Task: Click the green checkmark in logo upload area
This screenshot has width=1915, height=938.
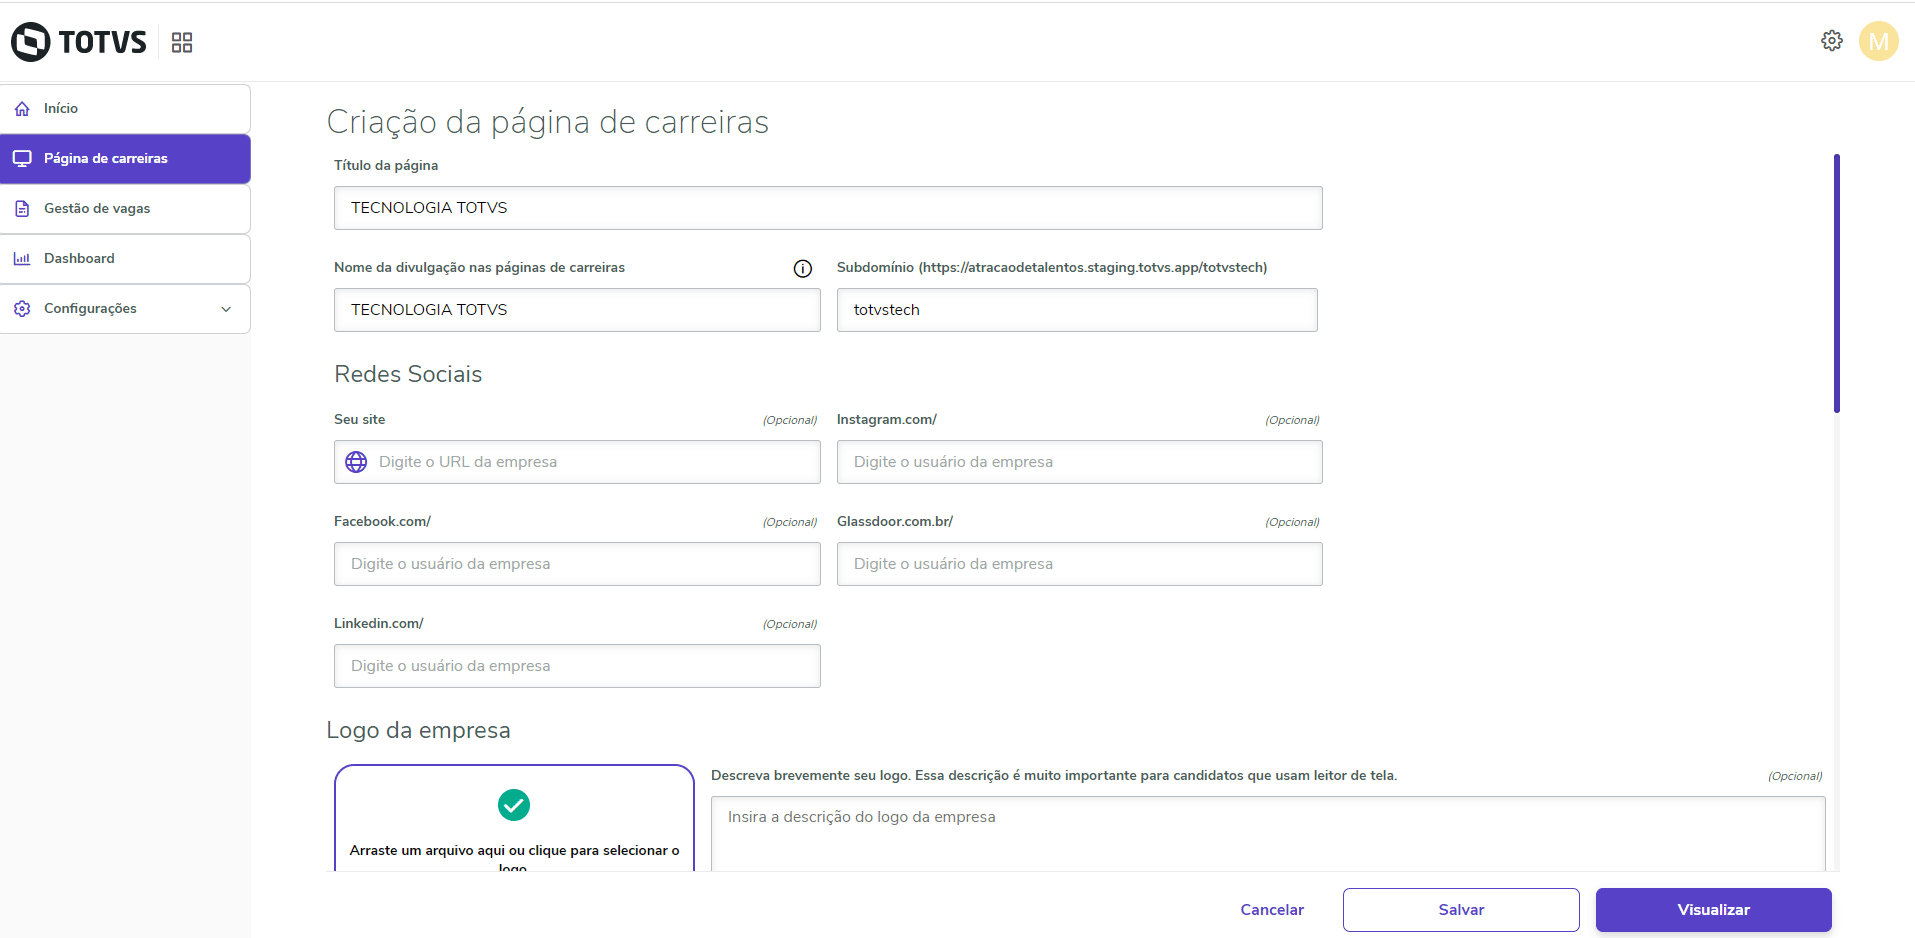Action: pyautogui.click(x=514, y=805)
